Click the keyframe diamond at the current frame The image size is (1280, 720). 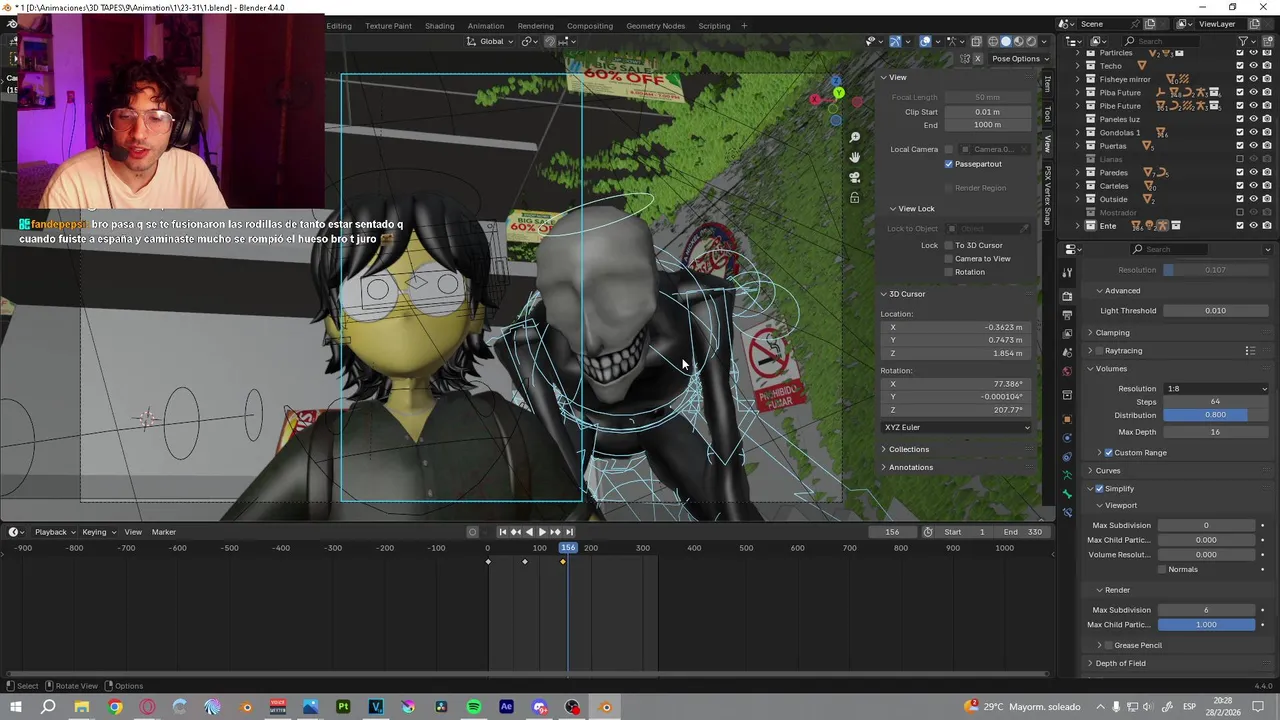pyautogui.click(x=563, y=561)
